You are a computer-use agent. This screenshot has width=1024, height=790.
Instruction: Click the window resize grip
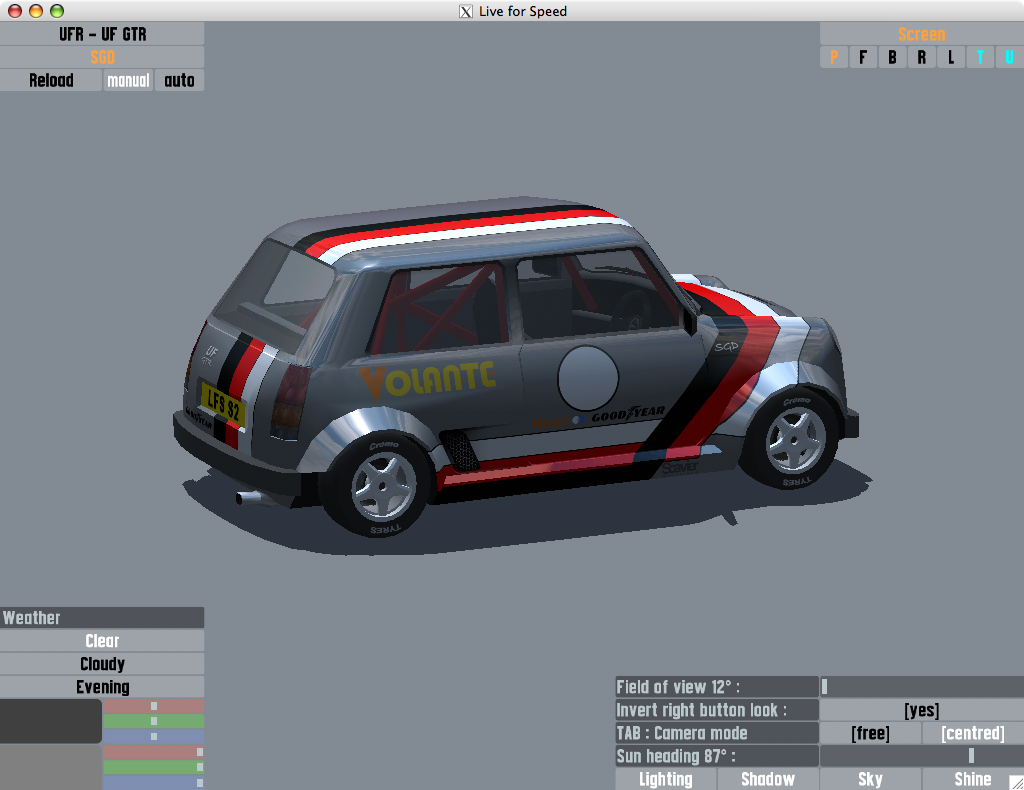[1016, 782]
